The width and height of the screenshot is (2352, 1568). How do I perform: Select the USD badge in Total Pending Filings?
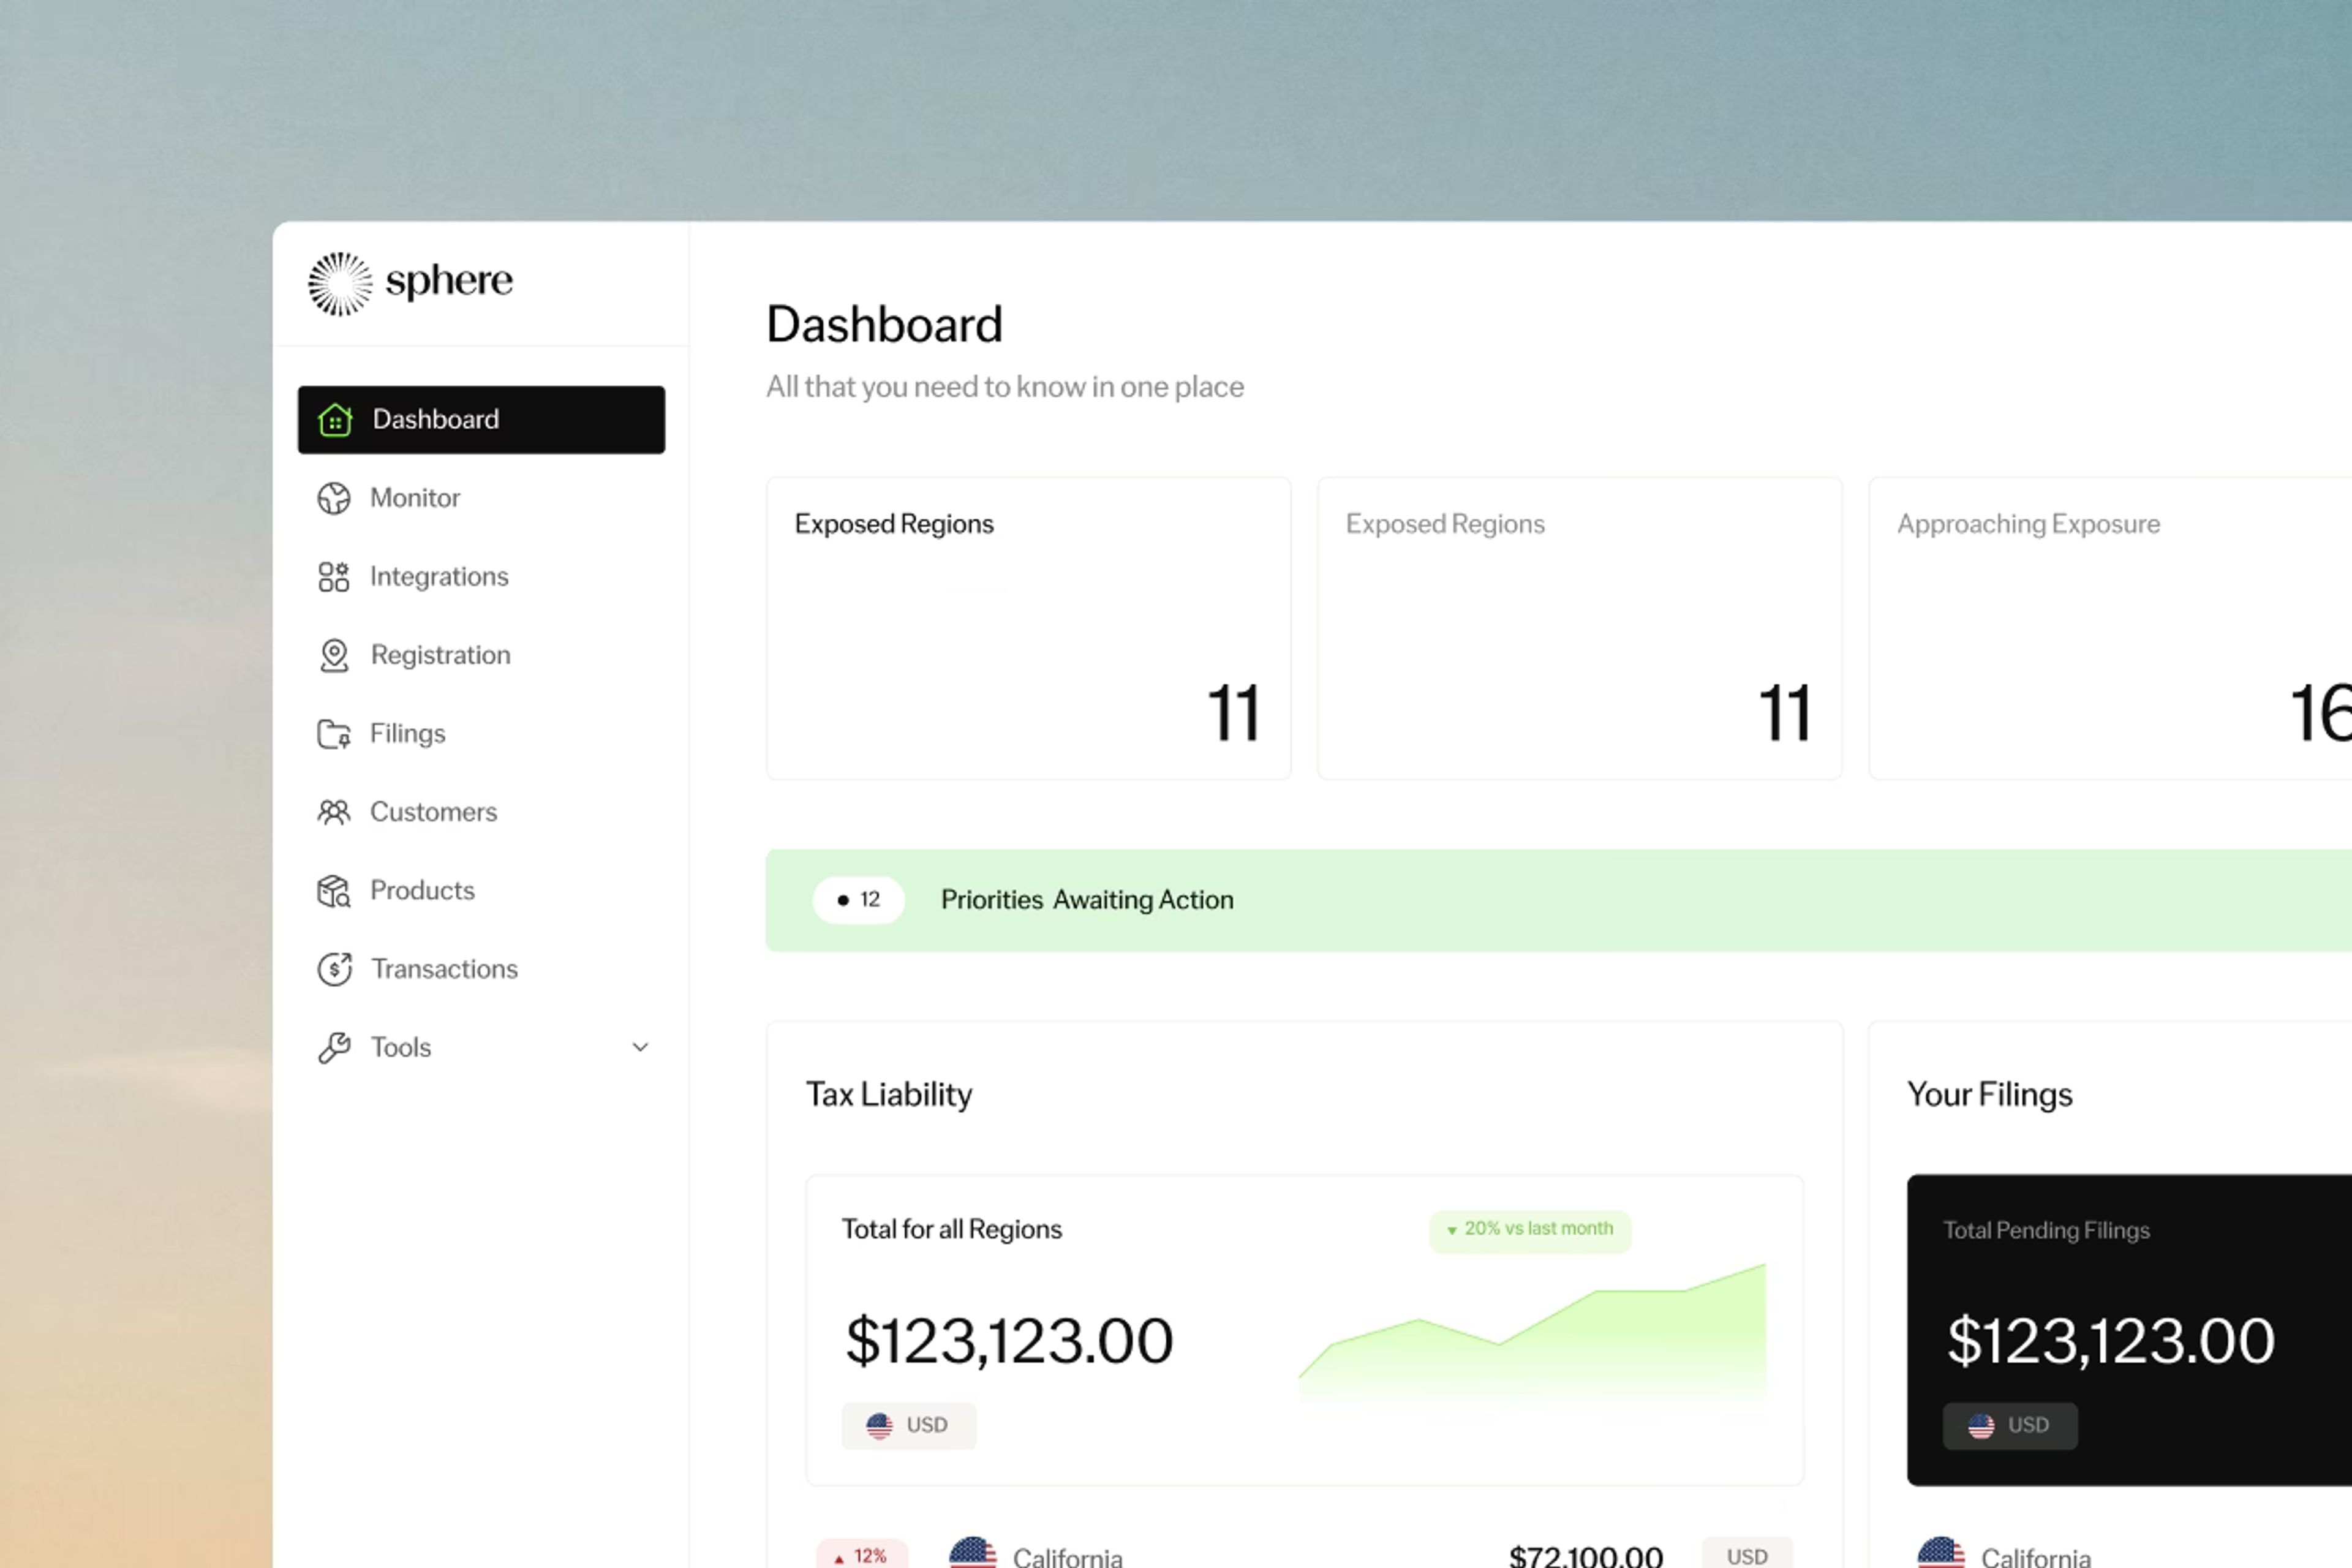coord(2010,1426)
